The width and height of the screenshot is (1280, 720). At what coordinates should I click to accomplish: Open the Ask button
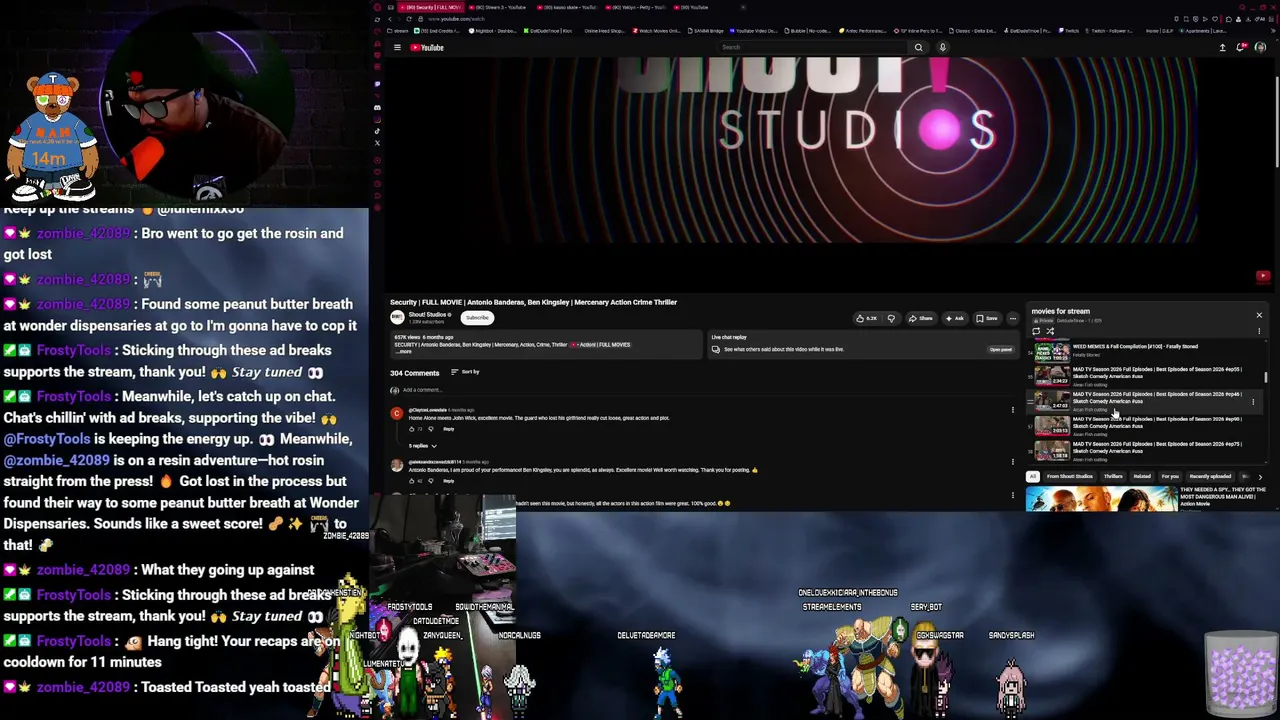coord(955,318)
